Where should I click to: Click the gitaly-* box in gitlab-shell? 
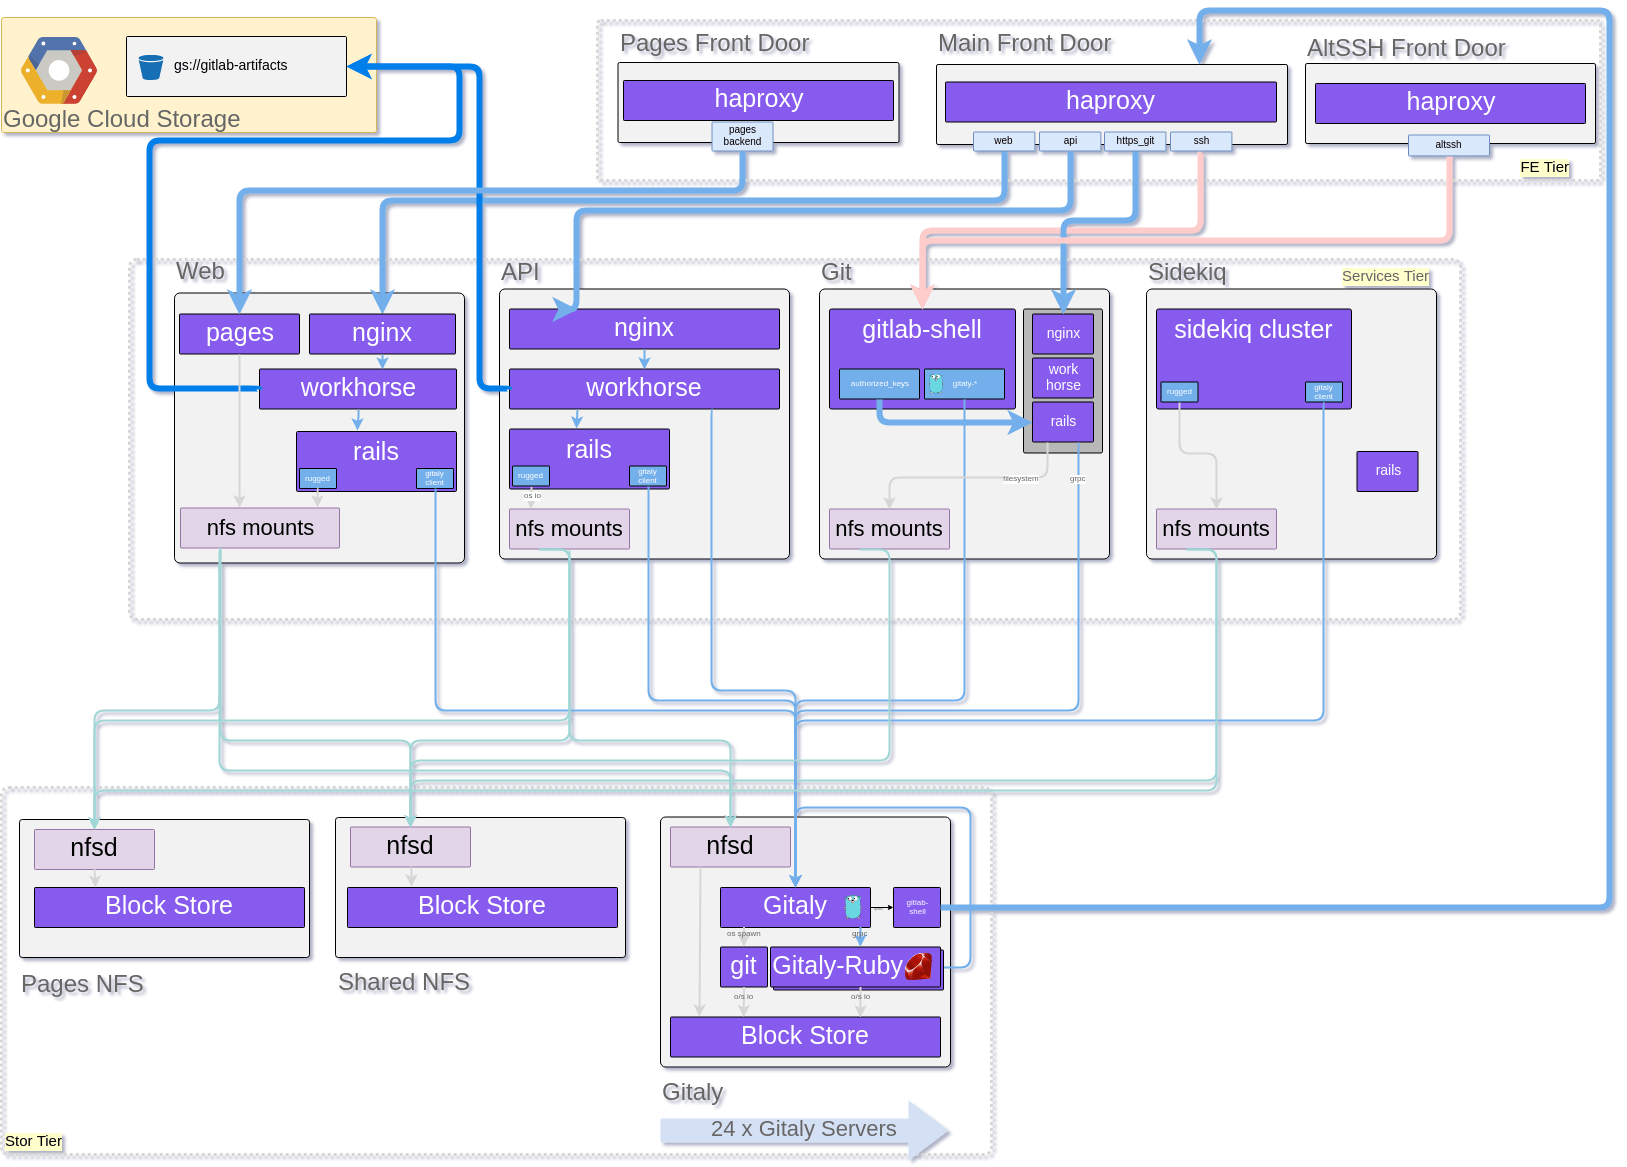point(965,384)
